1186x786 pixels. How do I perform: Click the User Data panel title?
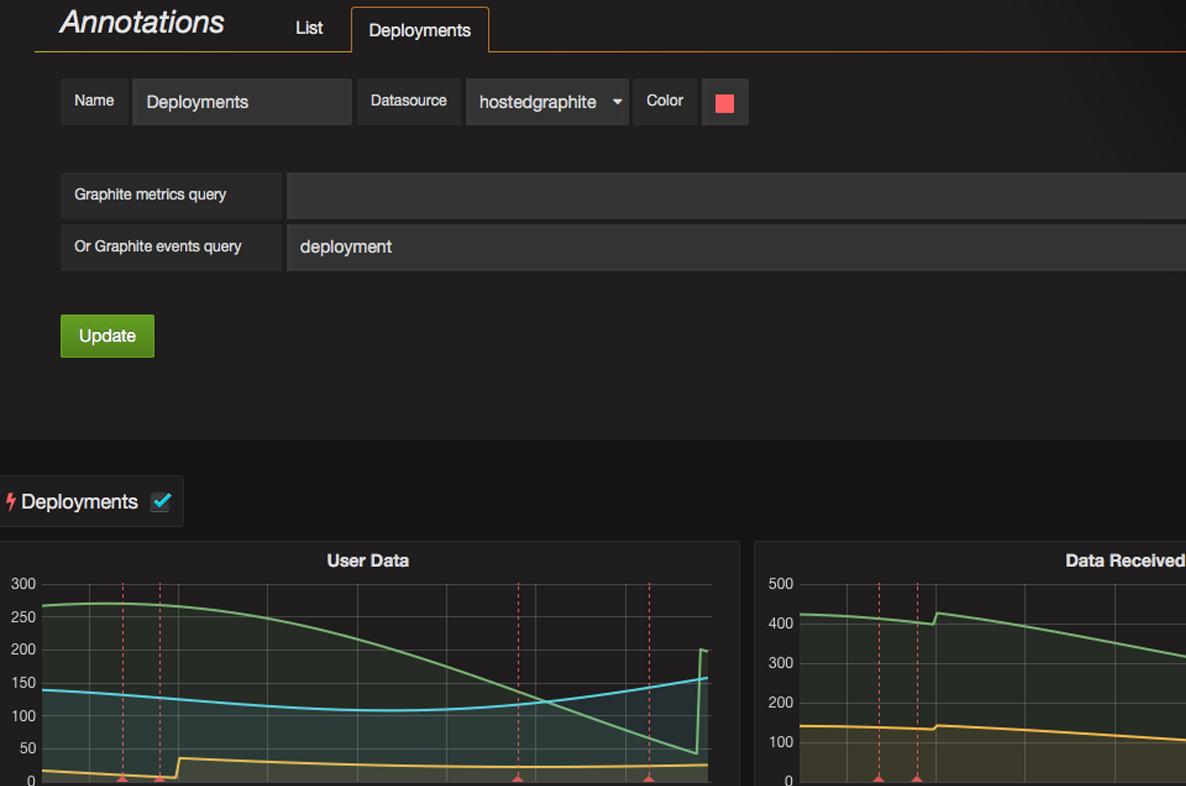point(367,561)
